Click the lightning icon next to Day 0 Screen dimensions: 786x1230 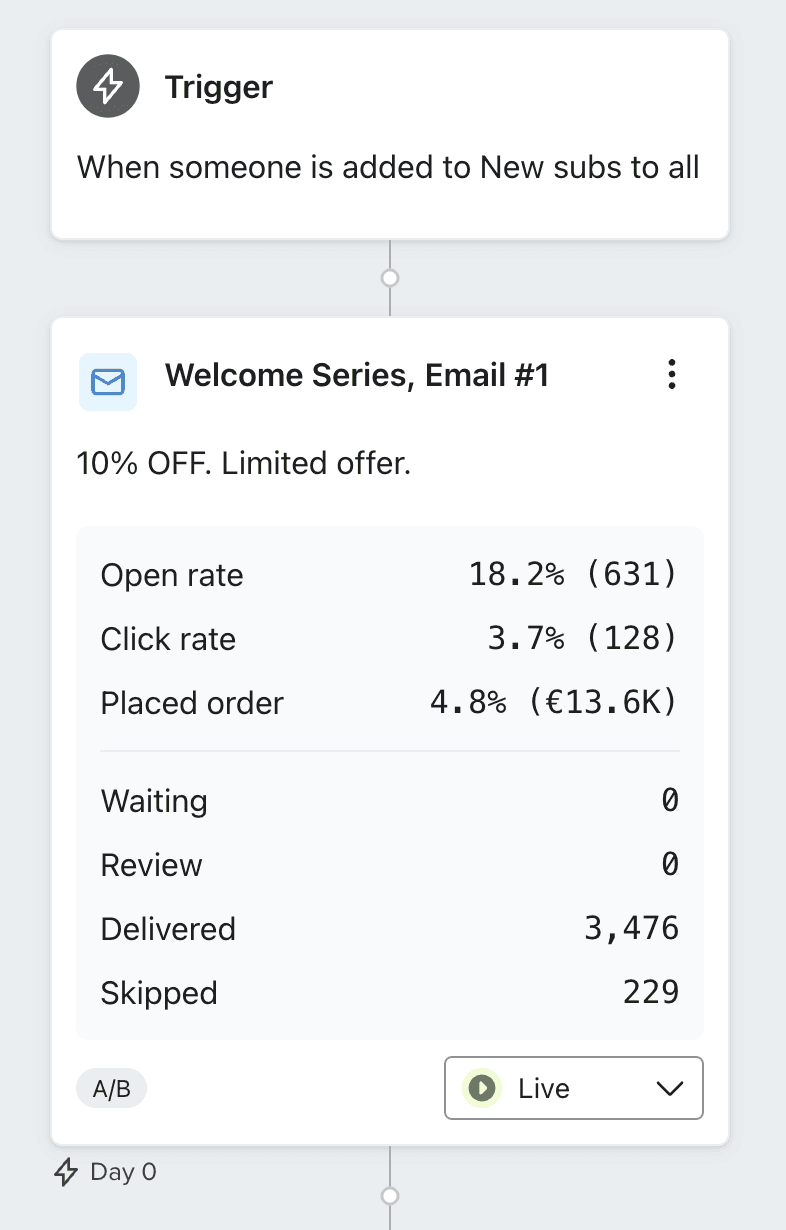(x=65, y=1172)
